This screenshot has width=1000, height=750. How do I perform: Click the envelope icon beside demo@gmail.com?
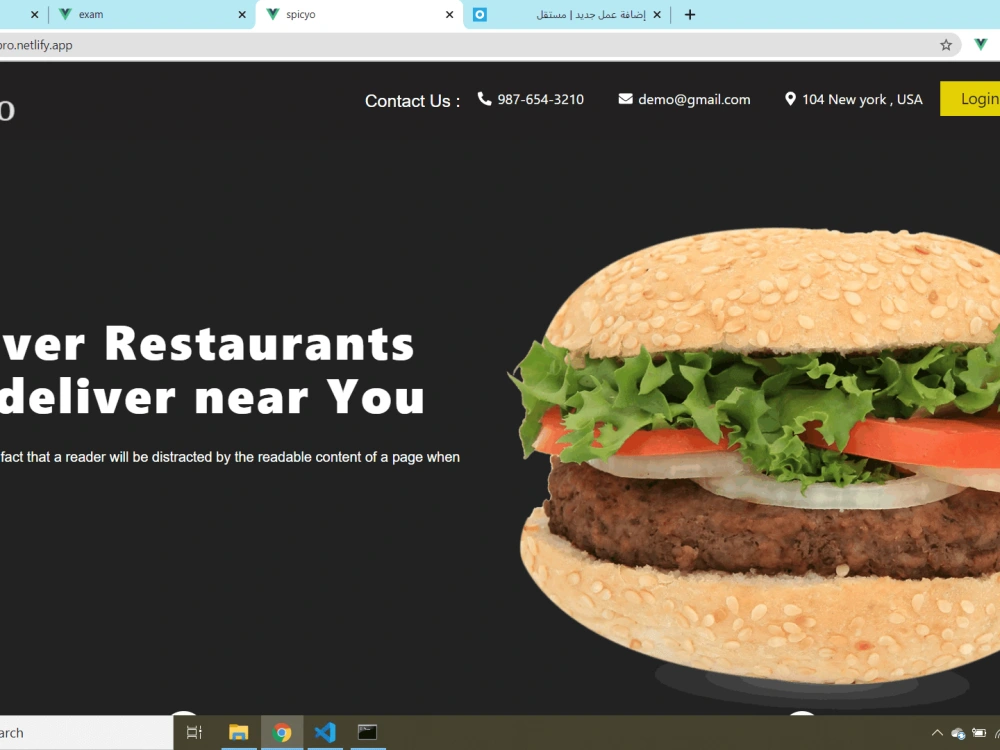626,99
